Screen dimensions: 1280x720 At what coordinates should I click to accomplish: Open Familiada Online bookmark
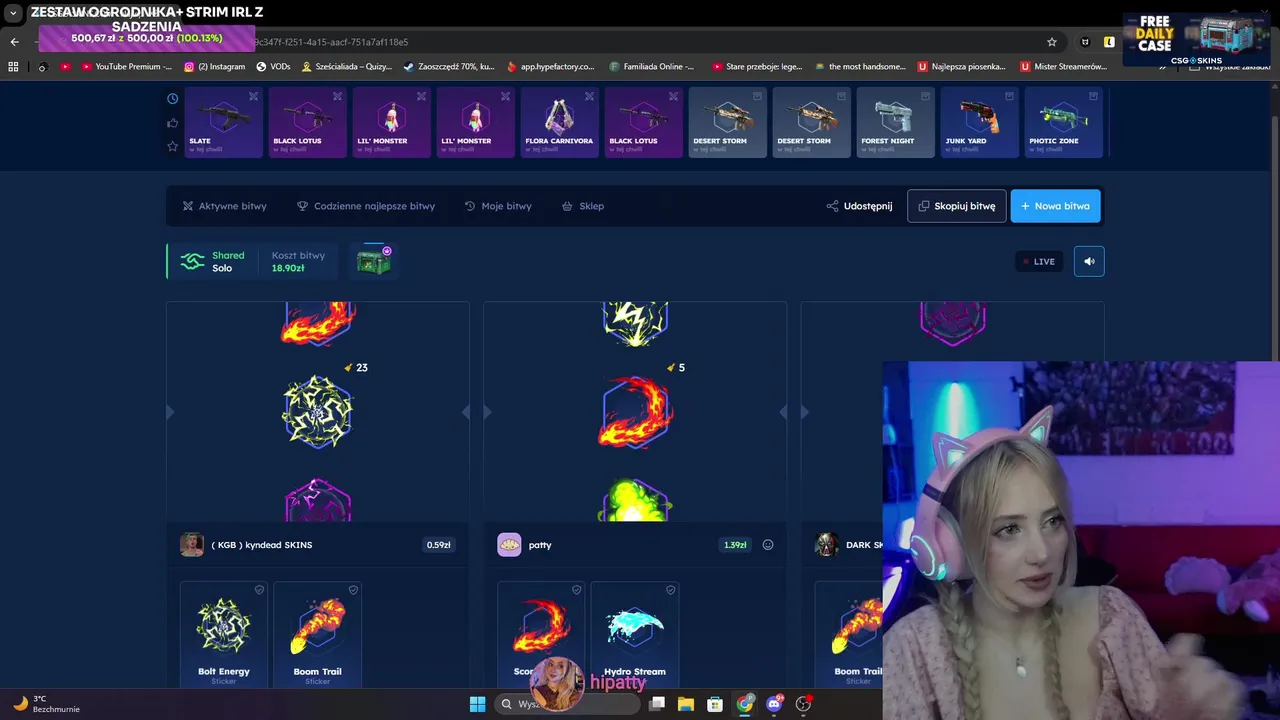point(651,67)
